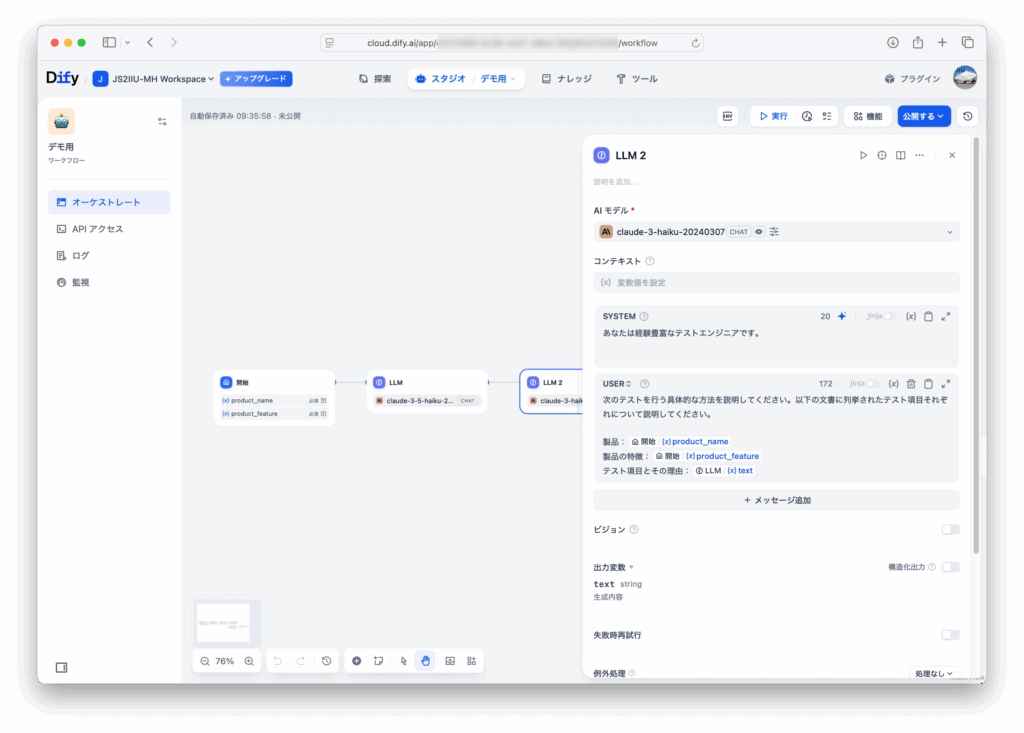Screen dimensions: 1024x733
Task: Expand the SYSTEM prompt editor to fullscreen
Action: [946, 316]
